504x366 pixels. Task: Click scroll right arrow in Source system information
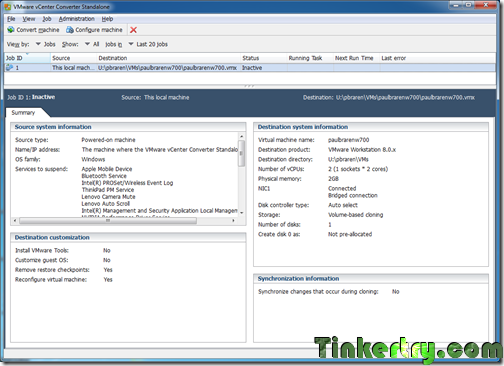pos(233,221)
